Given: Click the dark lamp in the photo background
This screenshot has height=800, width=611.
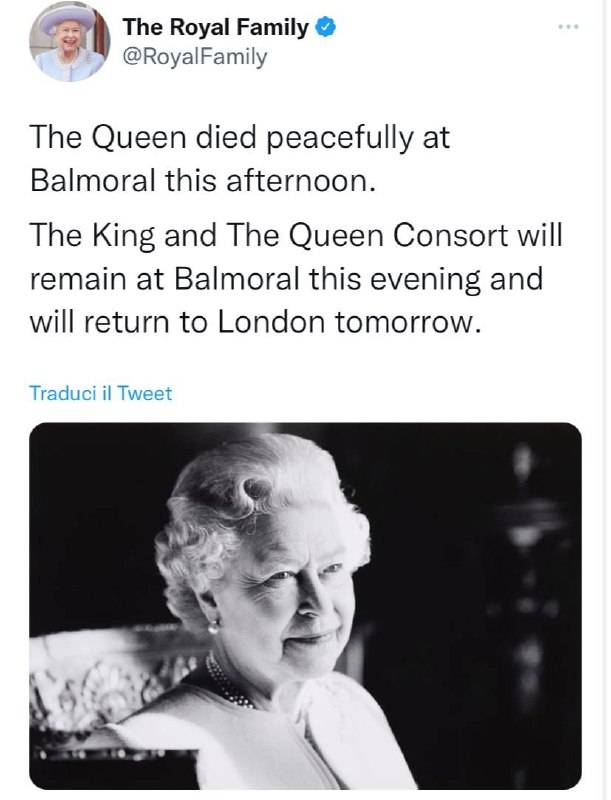Looking at the screenshot, I should [518, 520].
